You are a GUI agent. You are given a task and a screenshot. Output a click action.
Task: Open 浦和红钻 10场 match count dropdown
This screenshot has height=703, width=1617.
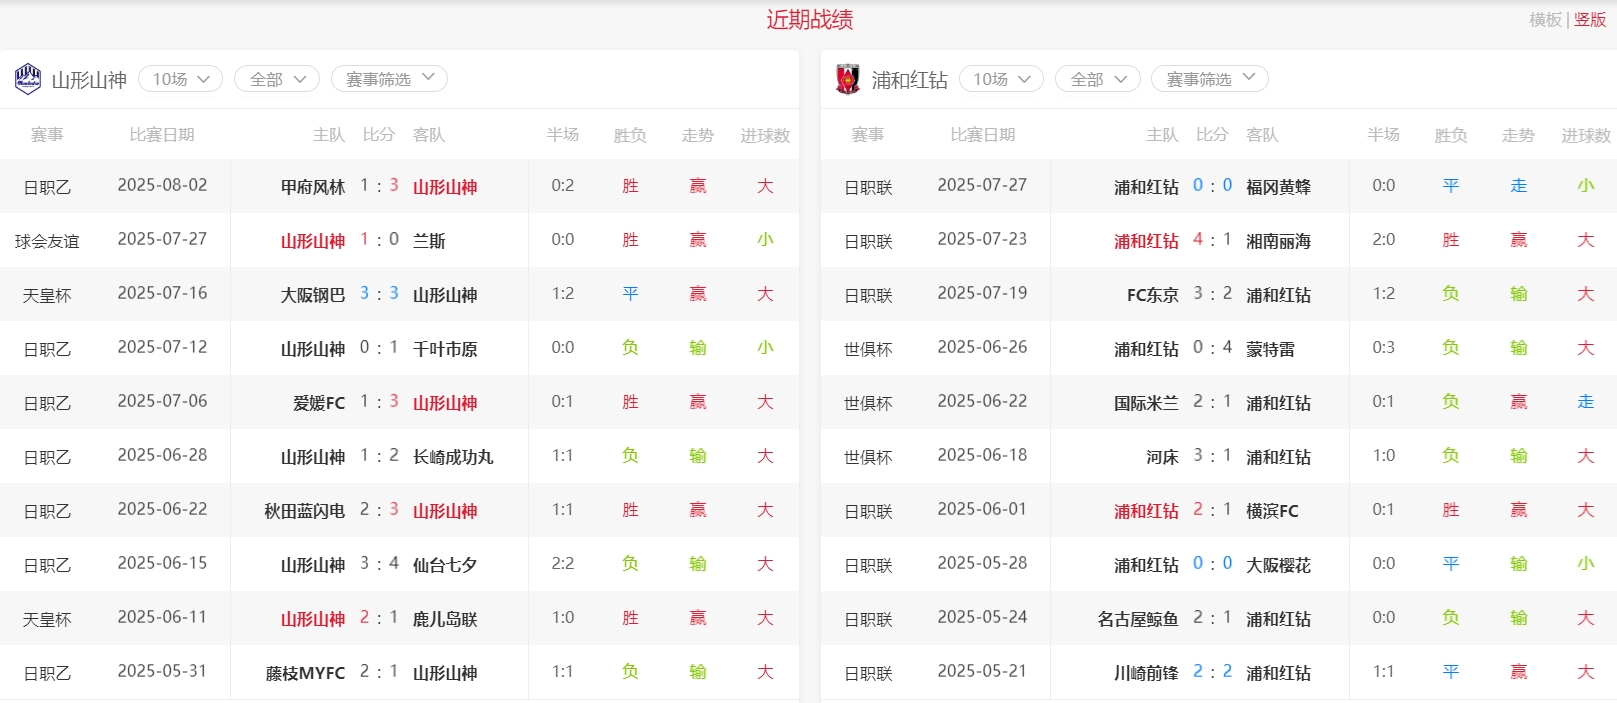click(1001, 79)
